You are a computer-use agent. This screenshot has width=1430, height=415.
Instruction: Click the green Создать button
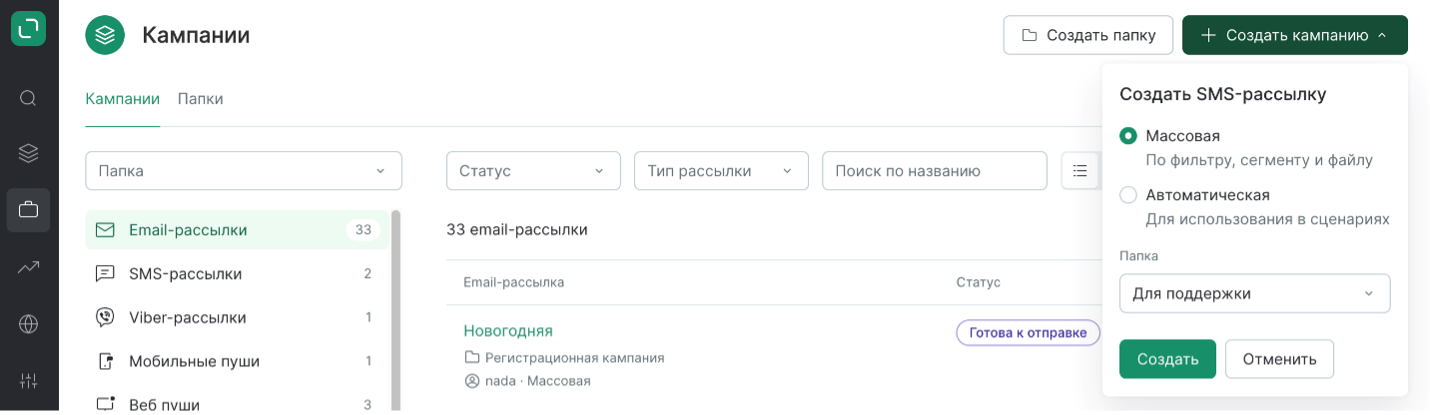pos(1167,359)
